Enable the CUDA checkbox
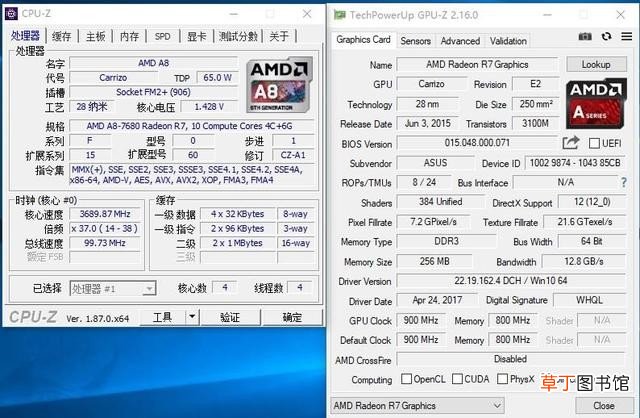 [457, 379]
